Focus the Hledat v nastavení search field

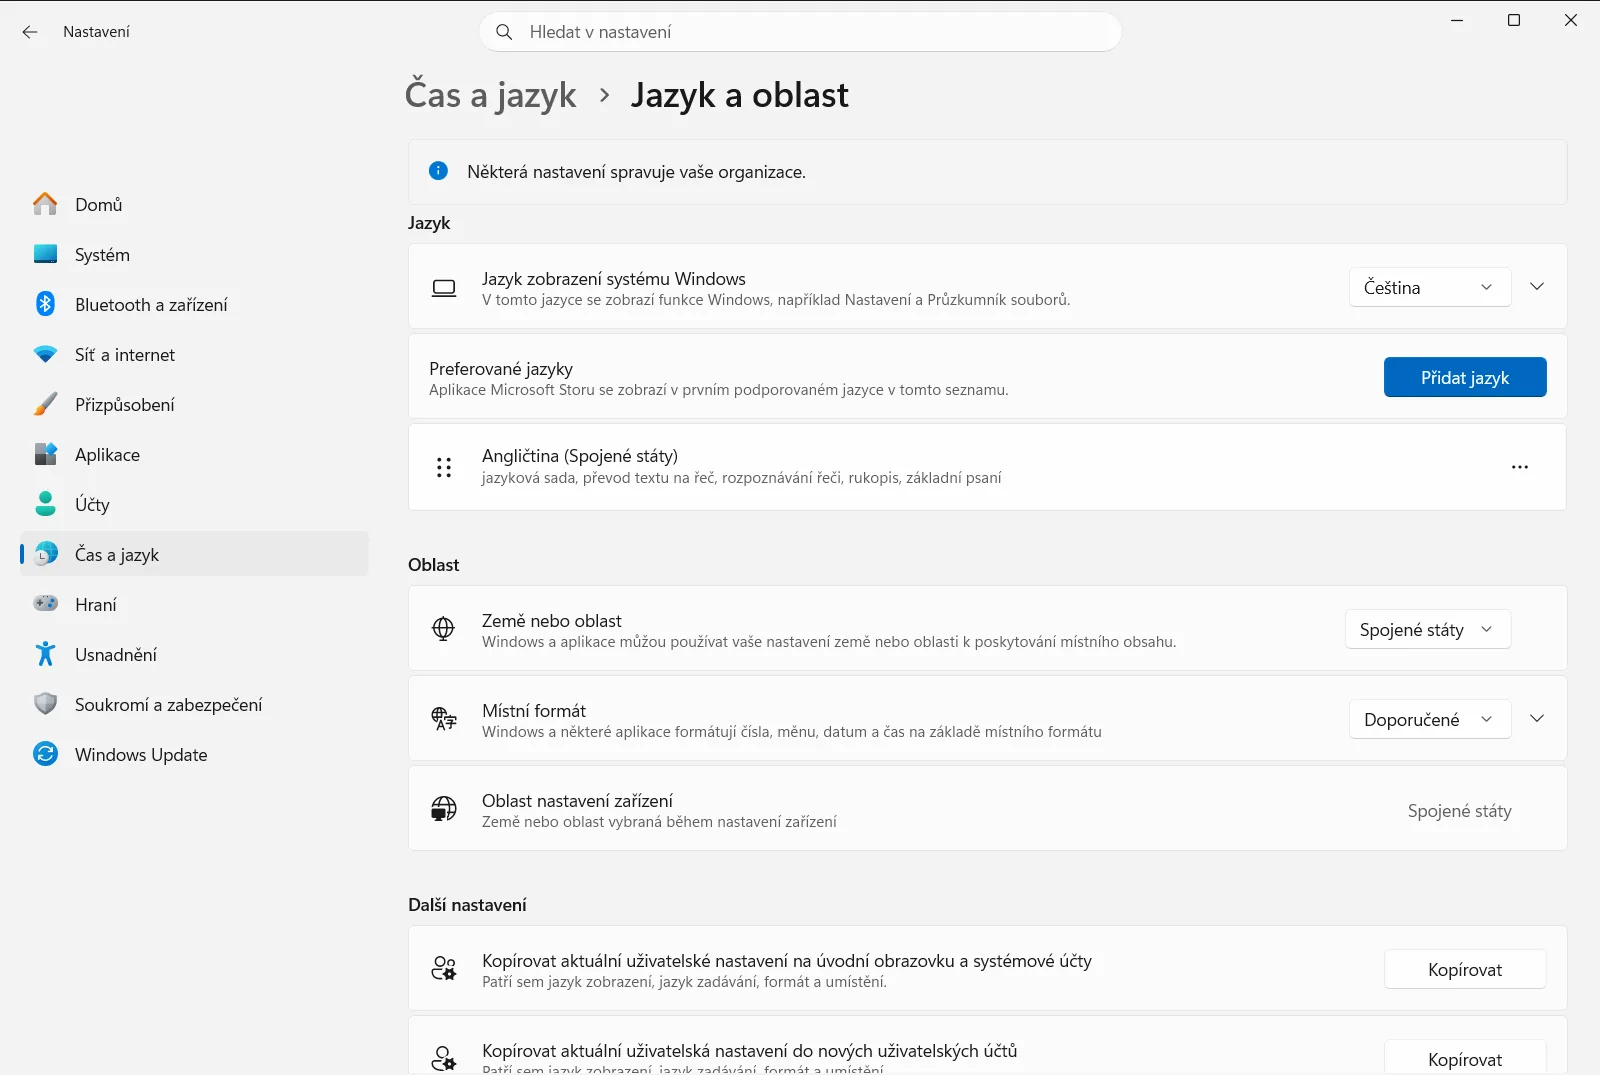click(800, 32)
